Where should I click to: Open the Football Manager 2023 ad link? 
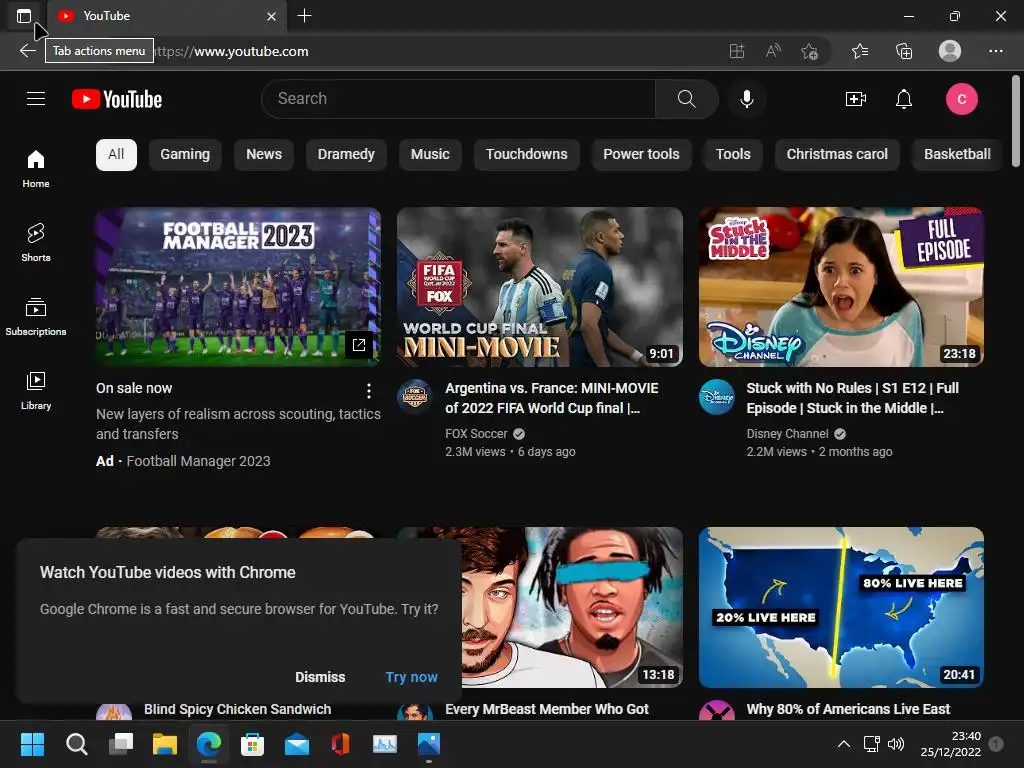point(198,461)
